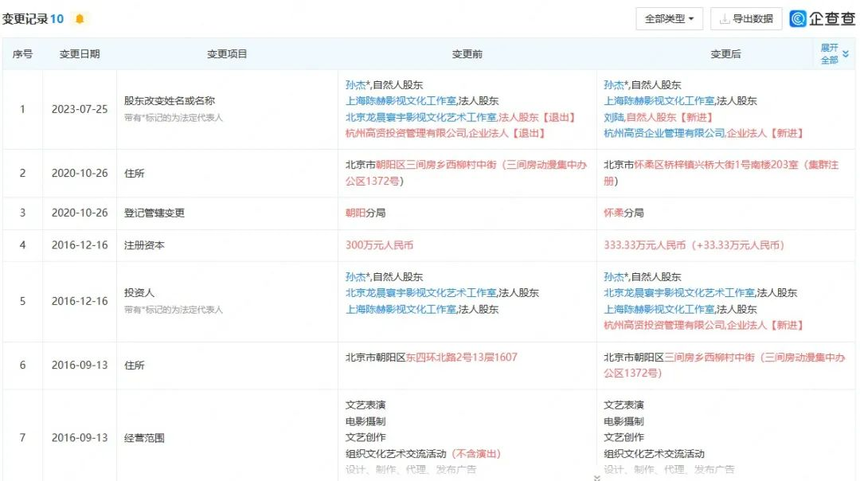The image size is (860, 481).
Task: Select the 2023-07-25 date cell
Action: [x=80, y=109]
